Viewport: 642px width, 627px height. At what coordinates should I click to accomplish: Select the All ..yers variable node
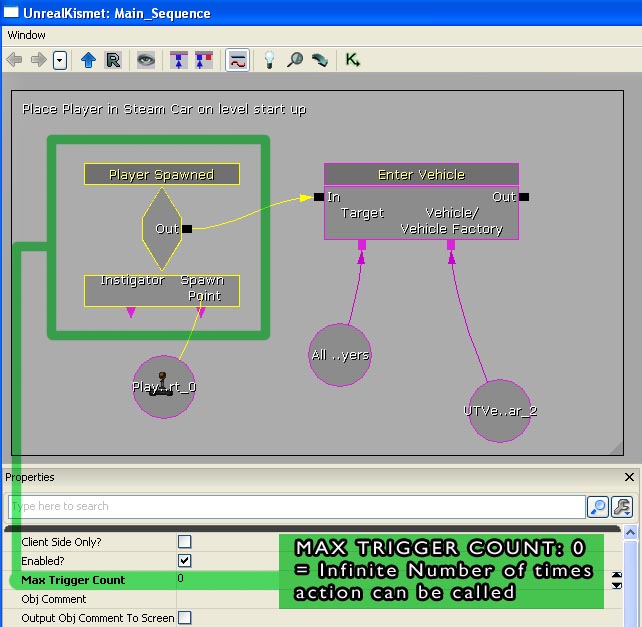(340, 355)
